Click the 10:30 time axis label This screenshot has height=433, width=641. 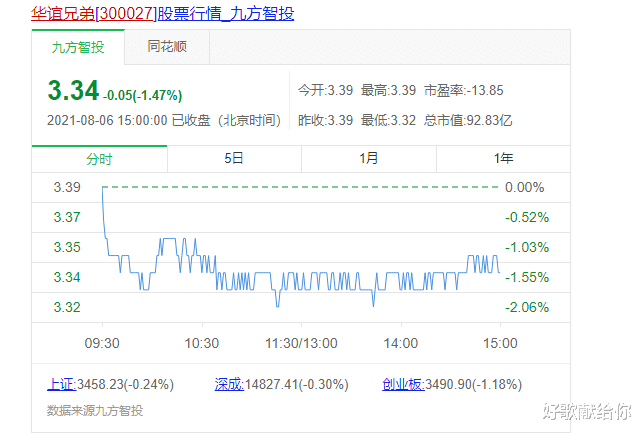click(x=202, y=343)
